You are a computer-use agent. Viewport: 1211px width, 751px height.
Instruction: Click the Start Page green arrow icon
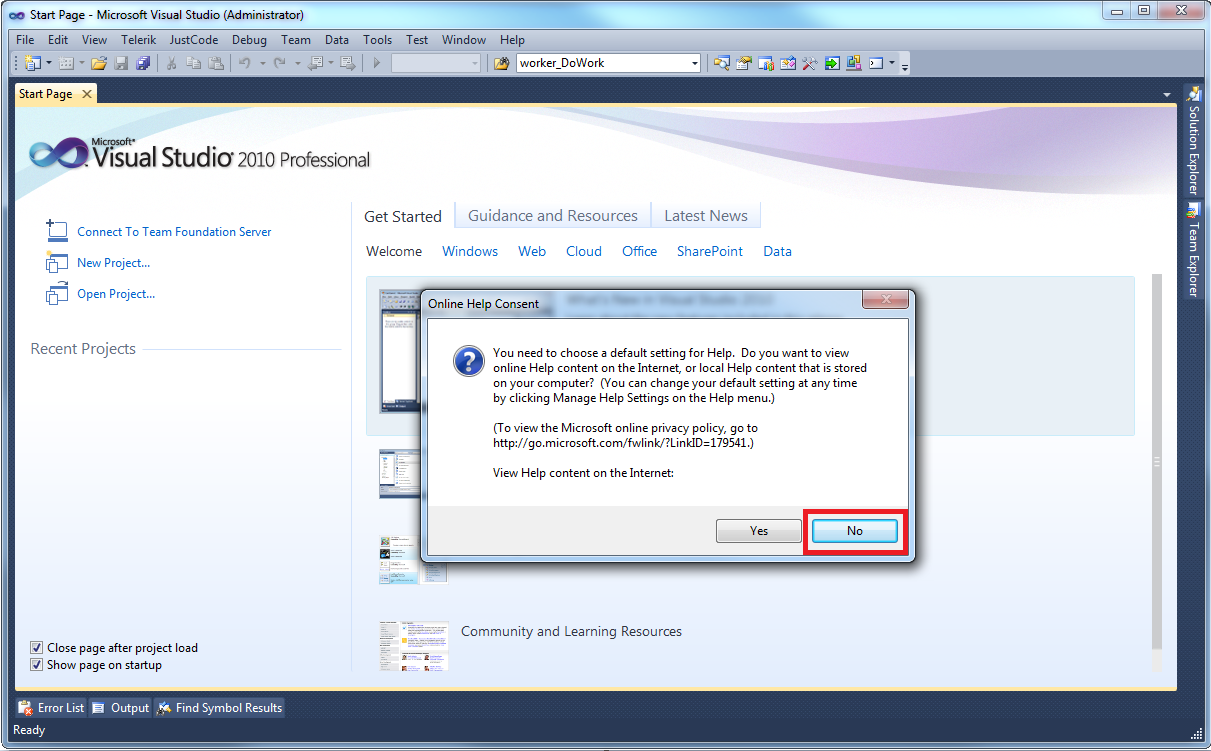tap(832, 63)
